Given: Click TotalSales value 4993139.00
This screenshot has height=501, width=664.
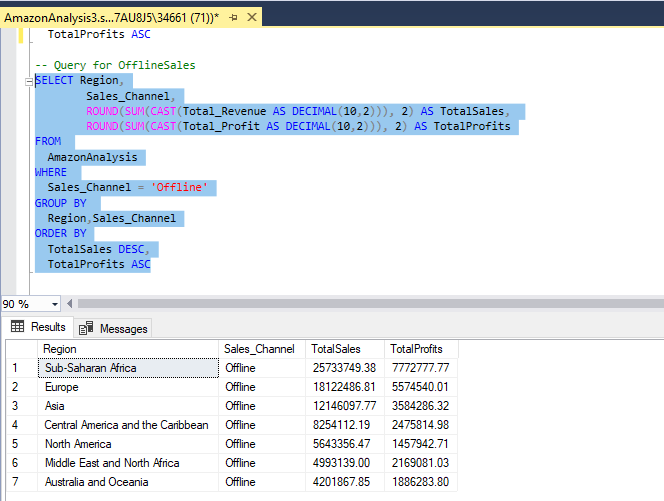Looking at the screenshot, I should click(345, 463).
